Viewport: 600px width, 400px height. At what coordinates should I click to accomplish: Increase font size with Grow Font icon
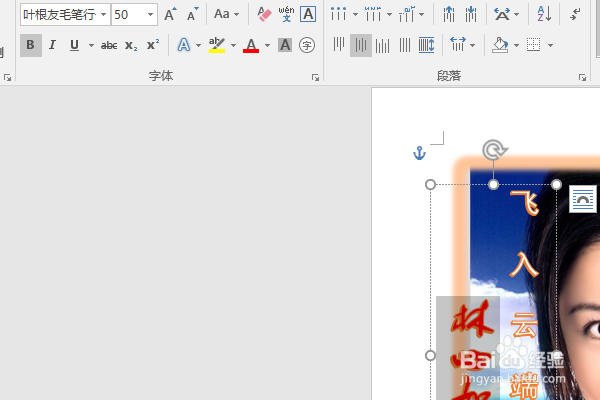170,14
